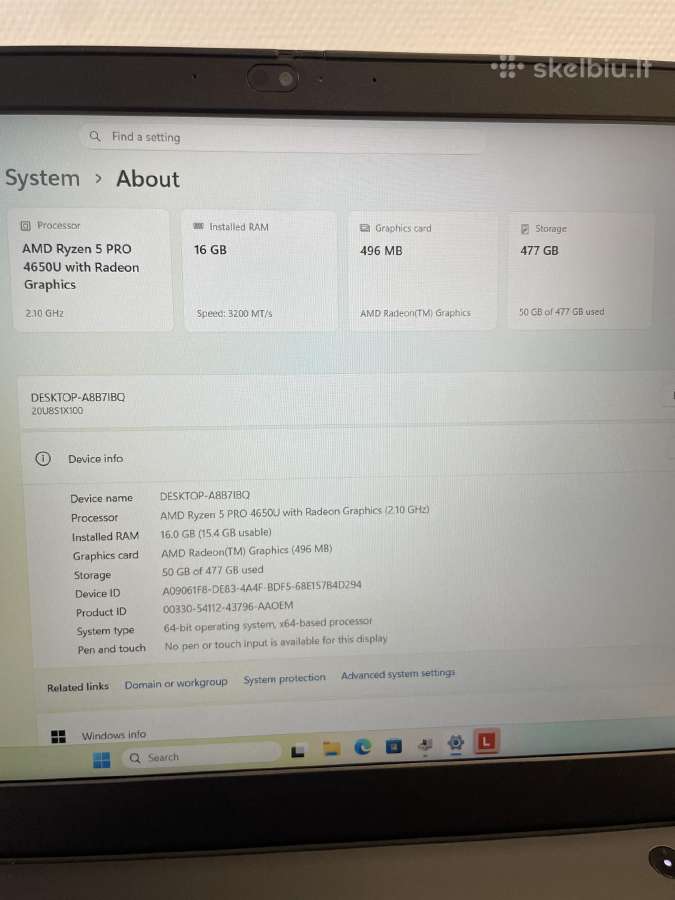
Task: Click the Find a setting search box
Action: click(x=284, y=138)
